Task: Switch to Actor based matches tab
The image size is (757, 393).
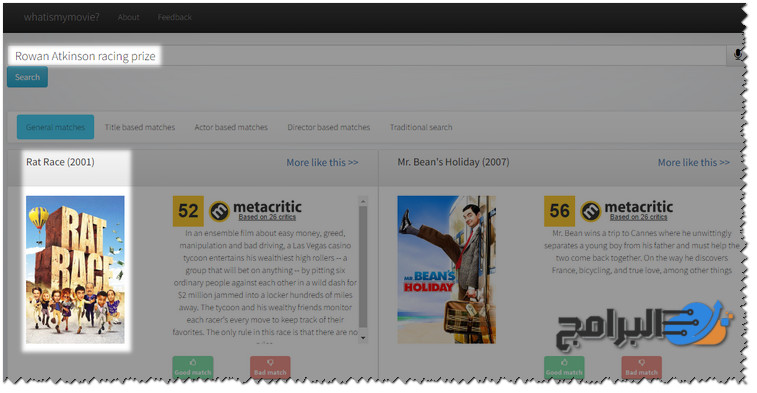Action: pyautogui.click(x=231, y=127)
